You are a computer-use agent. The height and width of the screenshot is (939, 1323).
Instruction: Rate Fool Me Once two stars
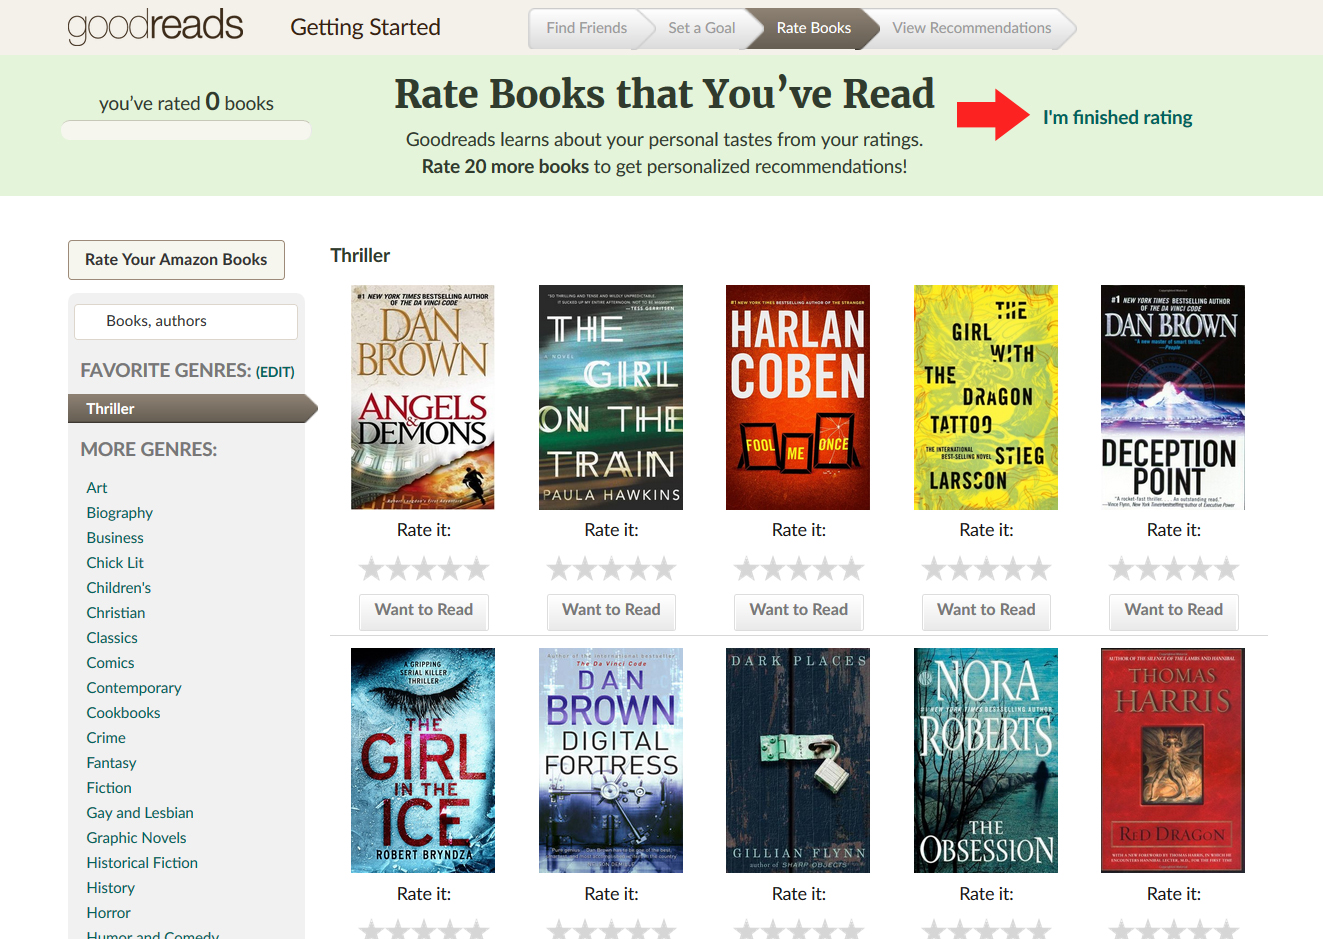tap(773, 569)
